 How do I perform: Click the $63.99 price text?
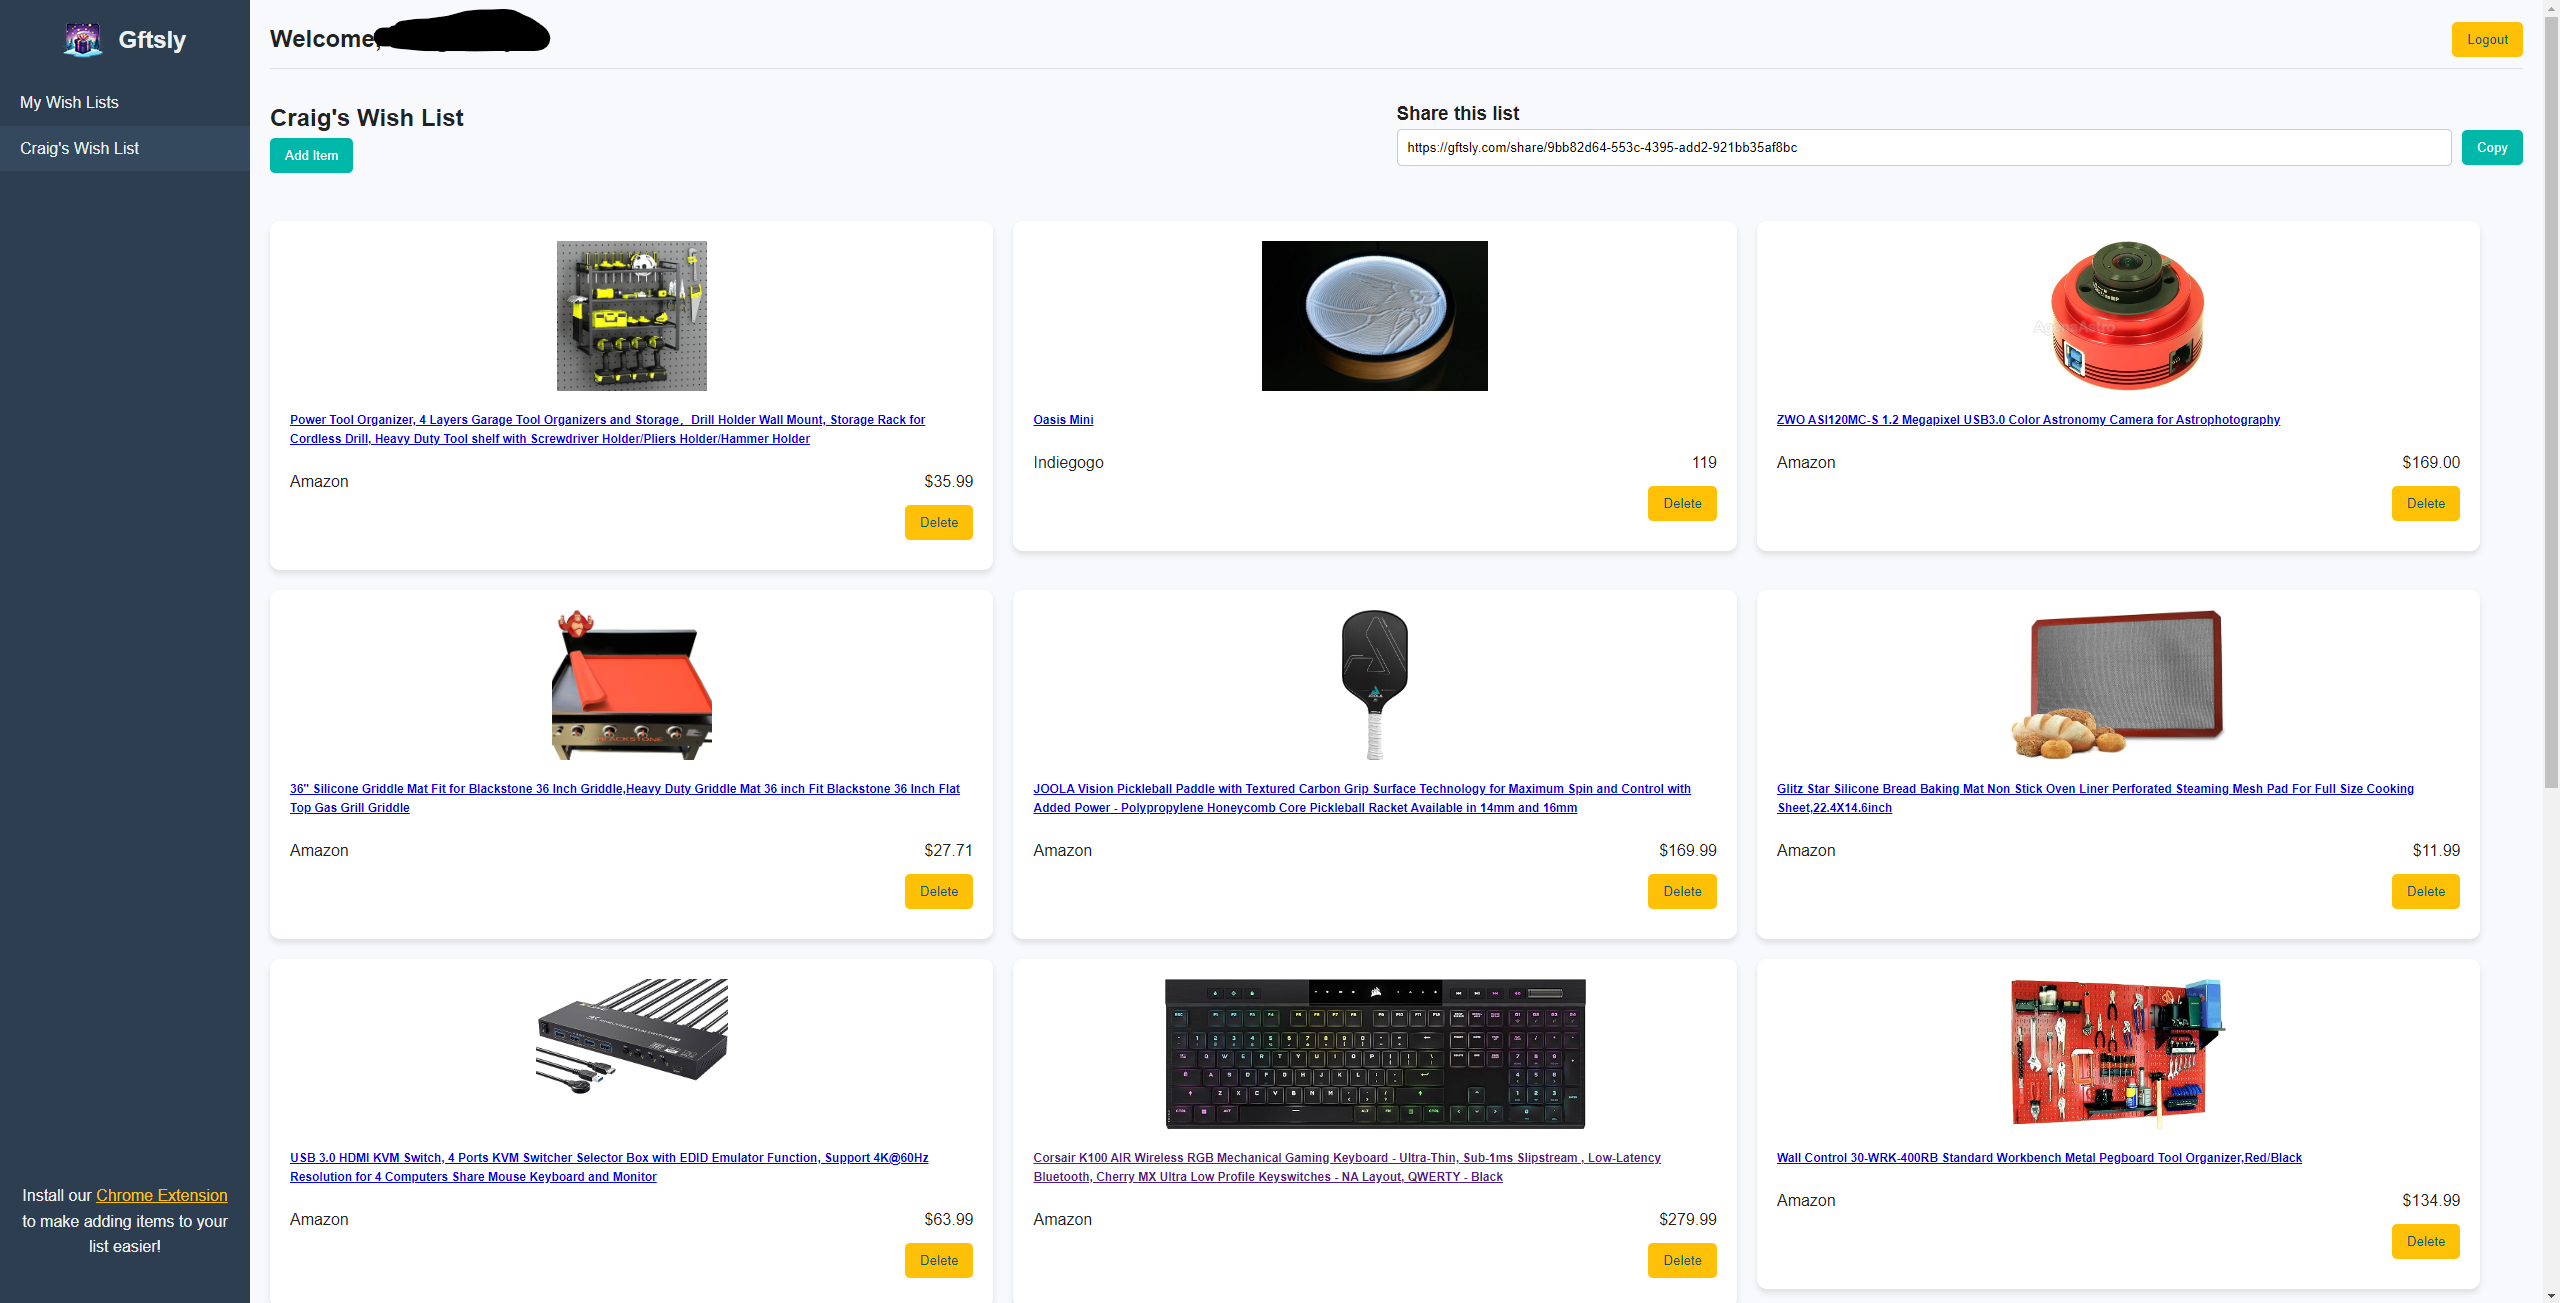click(x=948, y=1219)
